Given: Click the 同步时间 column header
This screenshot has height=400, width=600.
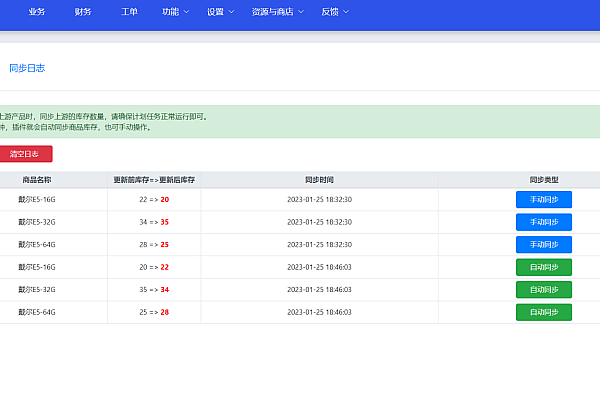Looking at the screenshot, I should [x=320, y=180].
